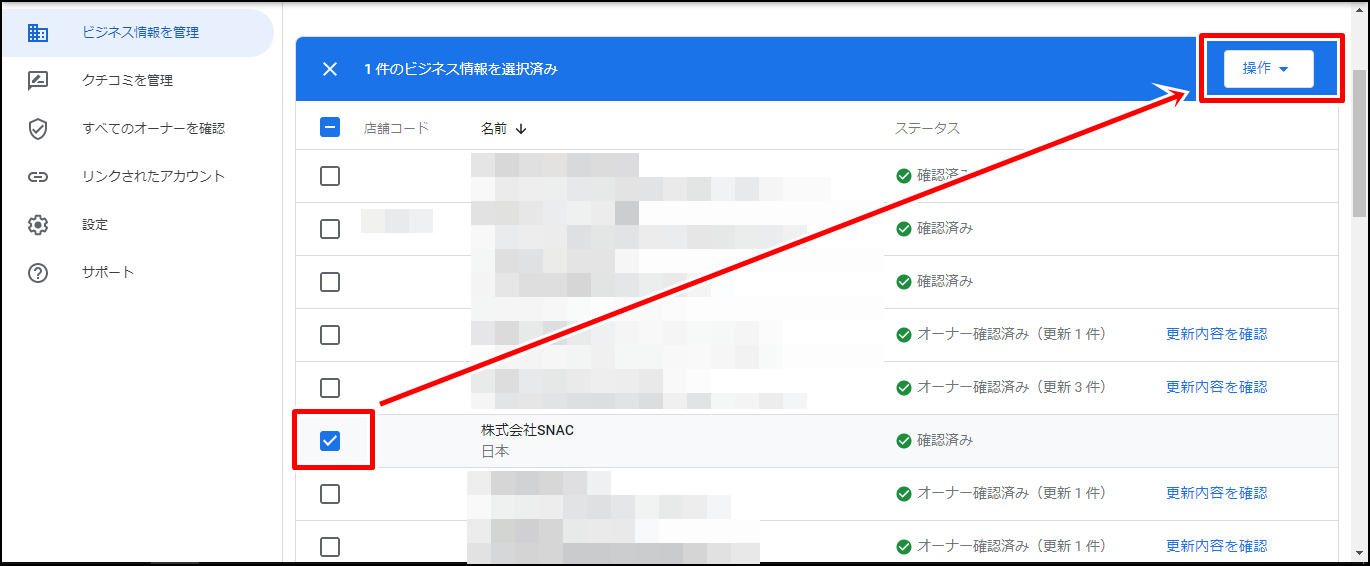Click the オーナー確認済み（更新 3 件）status

(1011, 387)
